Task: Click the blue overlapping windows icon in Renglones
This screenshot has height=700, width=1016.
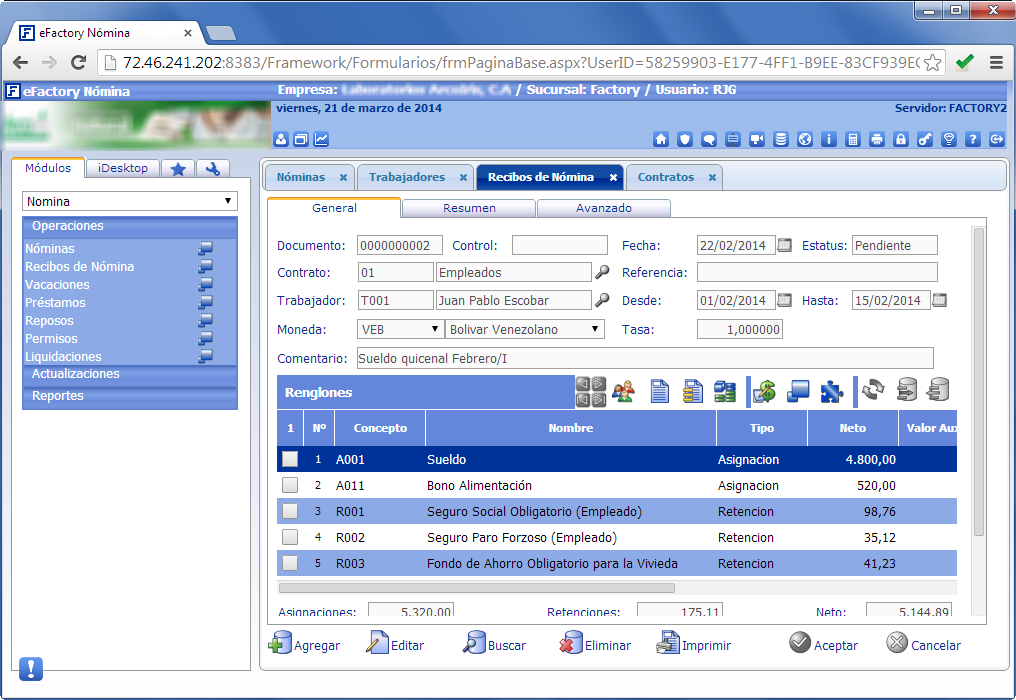Action: 798,391
